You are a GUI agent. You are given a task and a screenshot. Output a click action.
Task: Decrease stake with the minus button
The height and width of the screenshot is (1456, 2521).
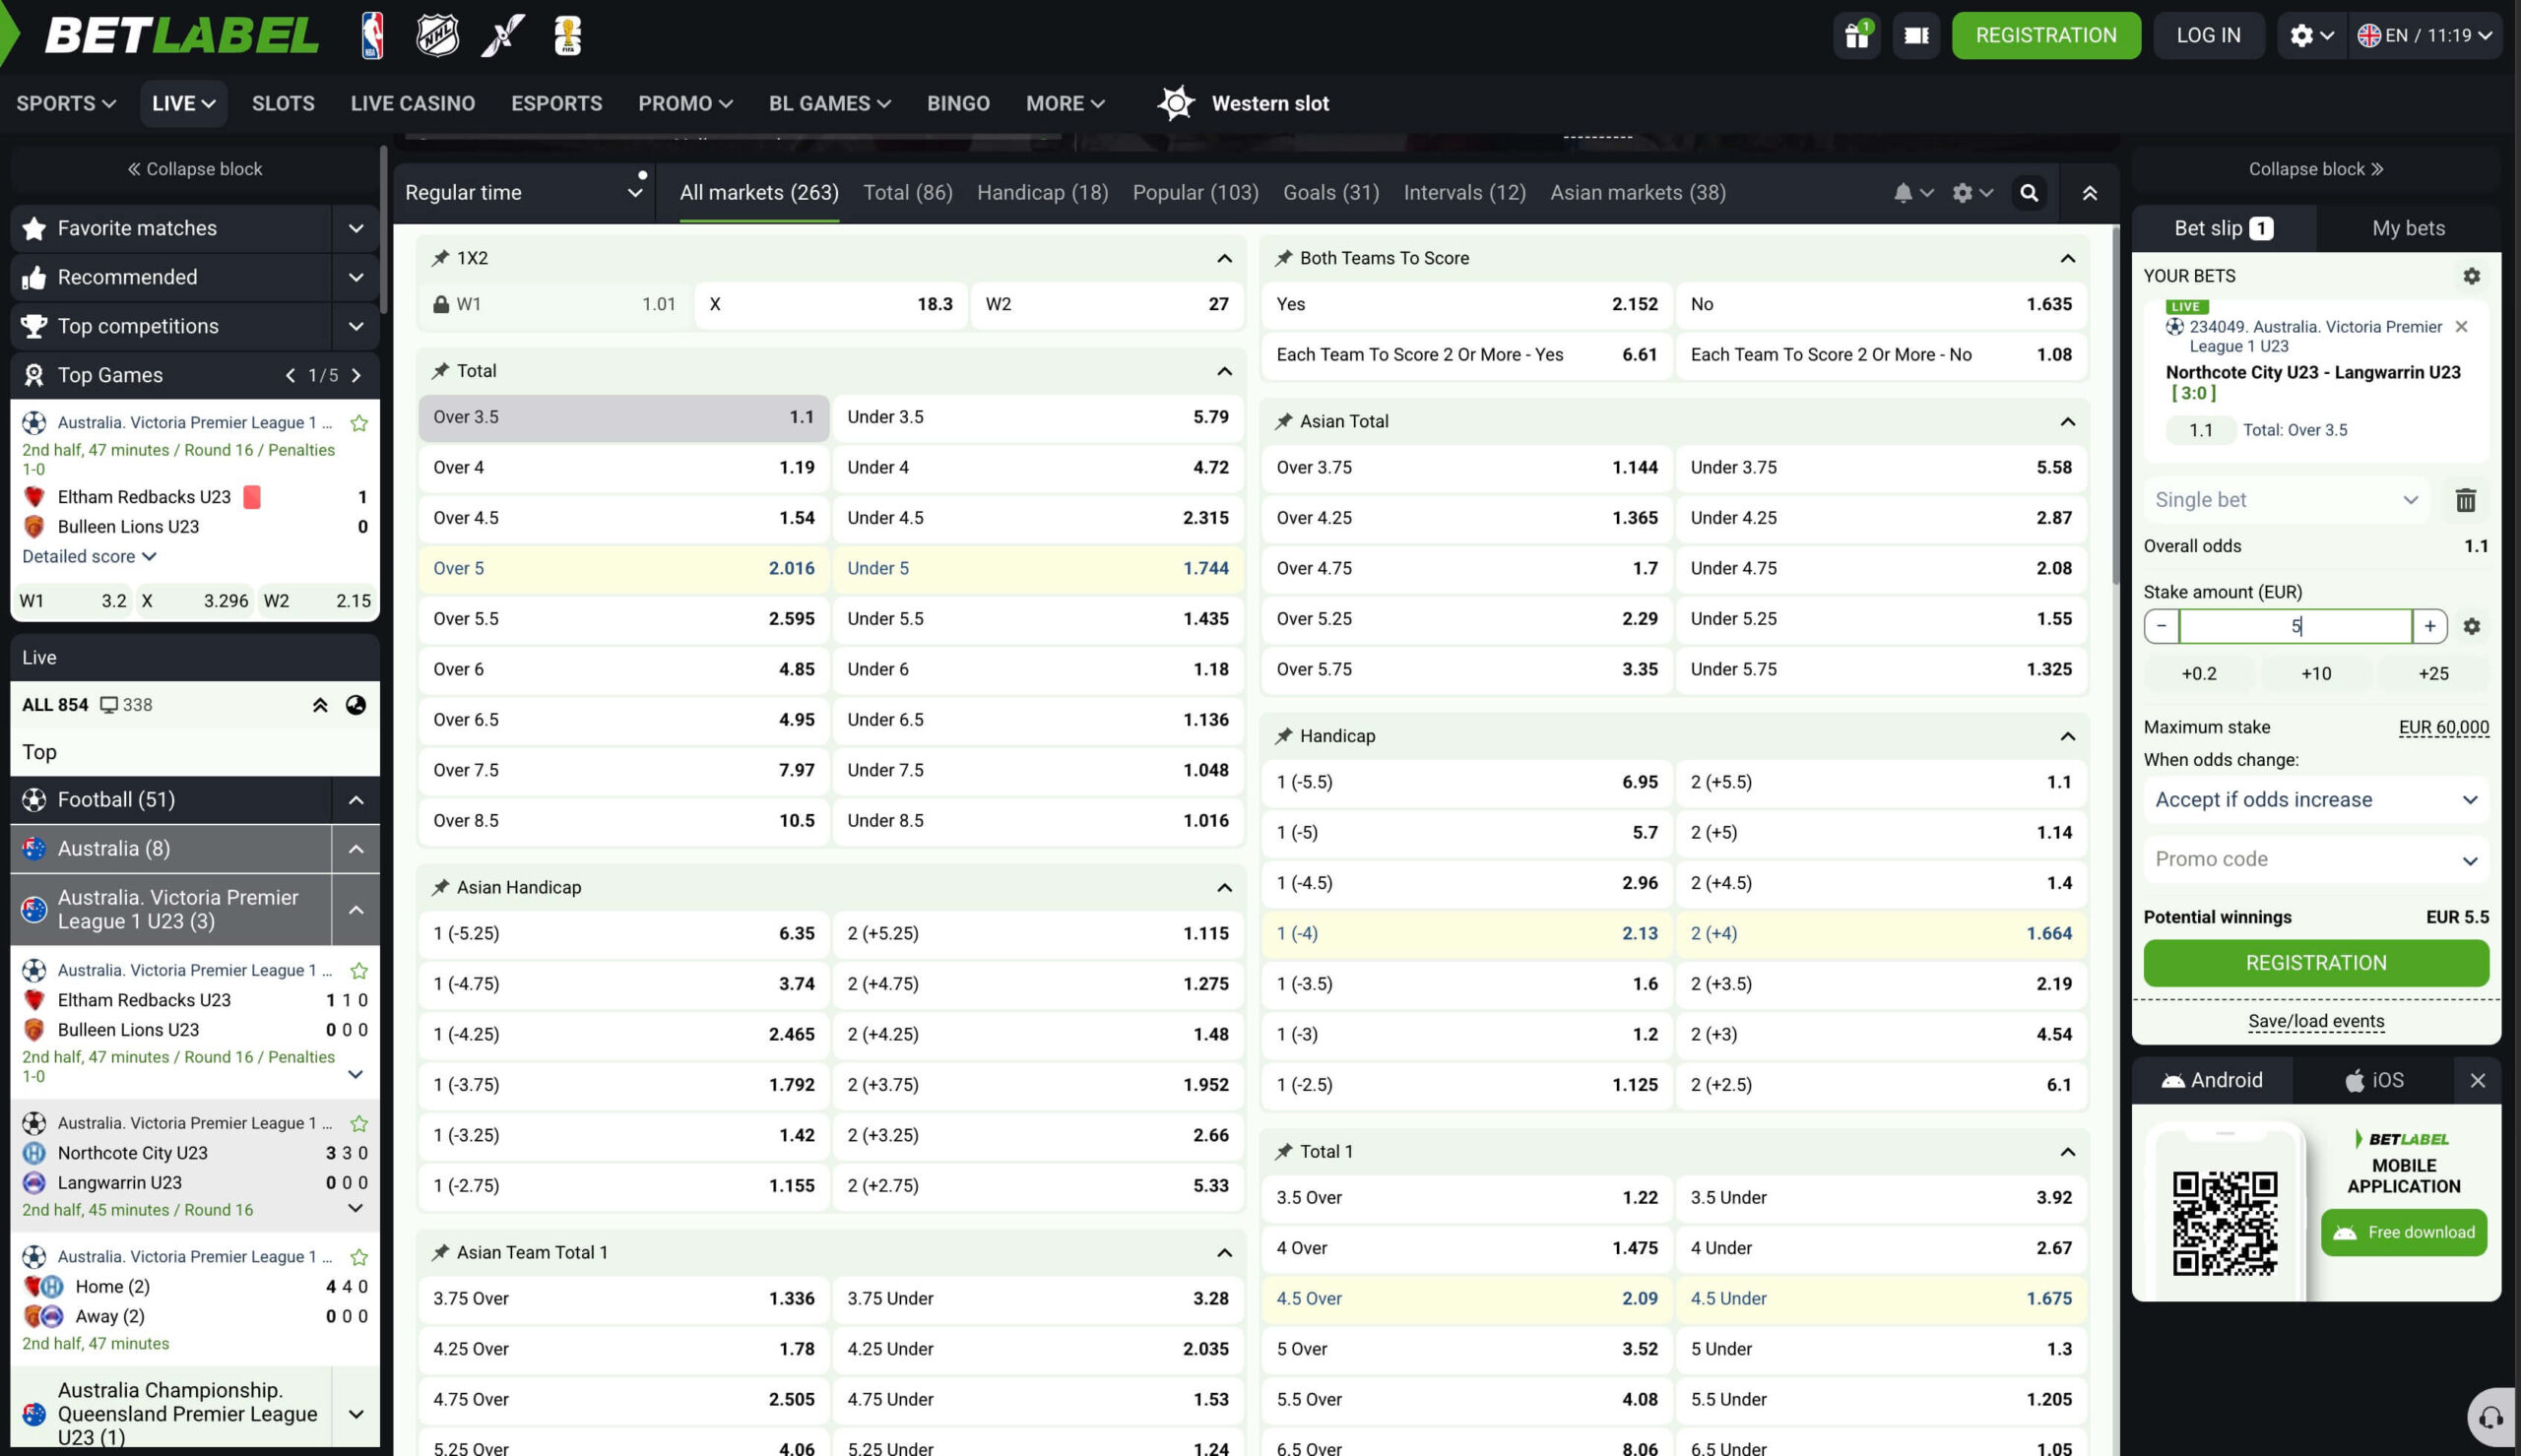pos(2161,627)
